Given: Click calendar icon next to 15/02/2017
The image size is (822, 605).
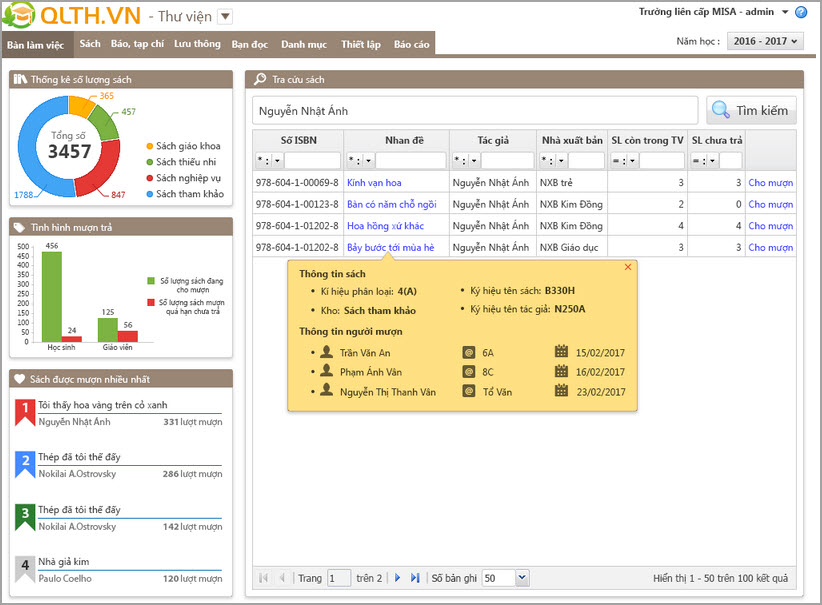Looking at the screenshot, I should (x=561, y=352).
